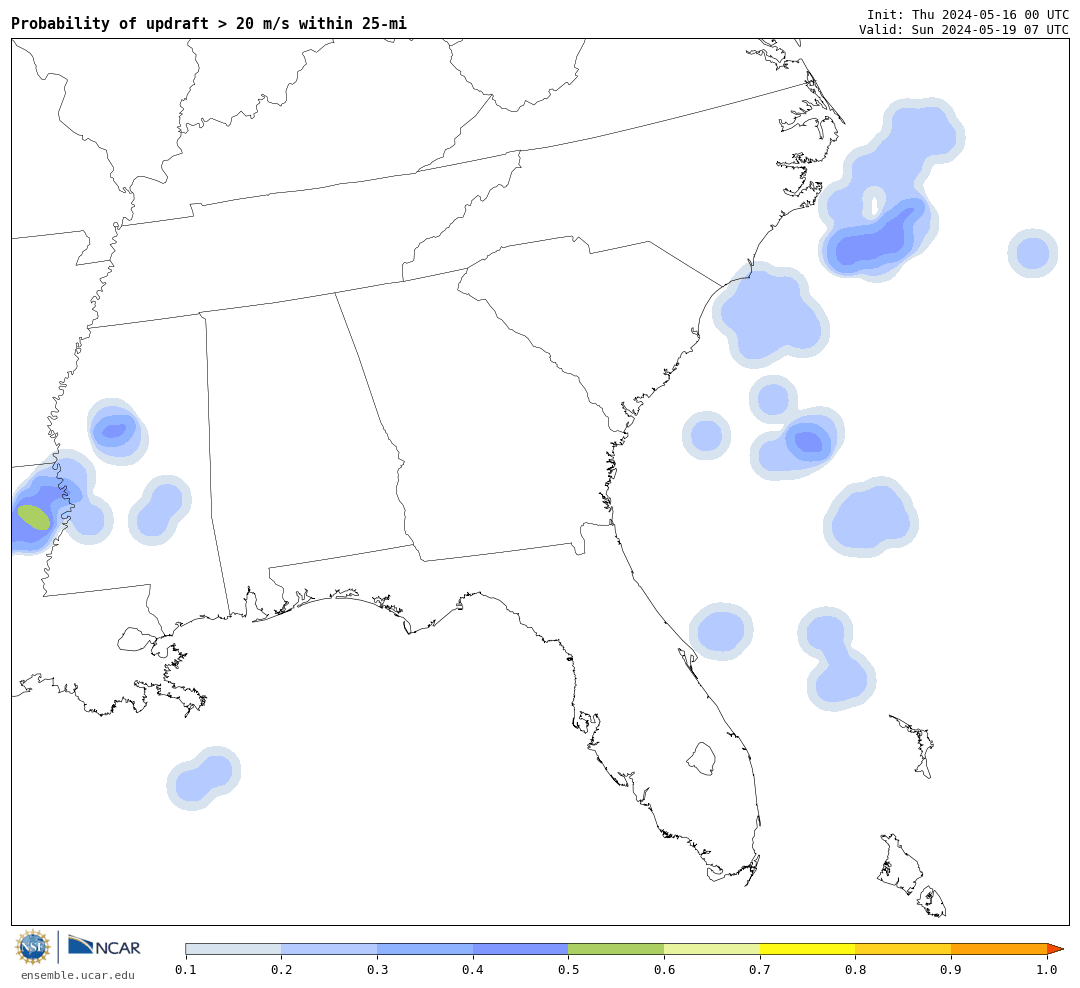Click the plot title "Probability of updraft > 20 m/s within 25-mi"
The width and height of the screenshot is (1080, 988).
(x=209, y=23)
